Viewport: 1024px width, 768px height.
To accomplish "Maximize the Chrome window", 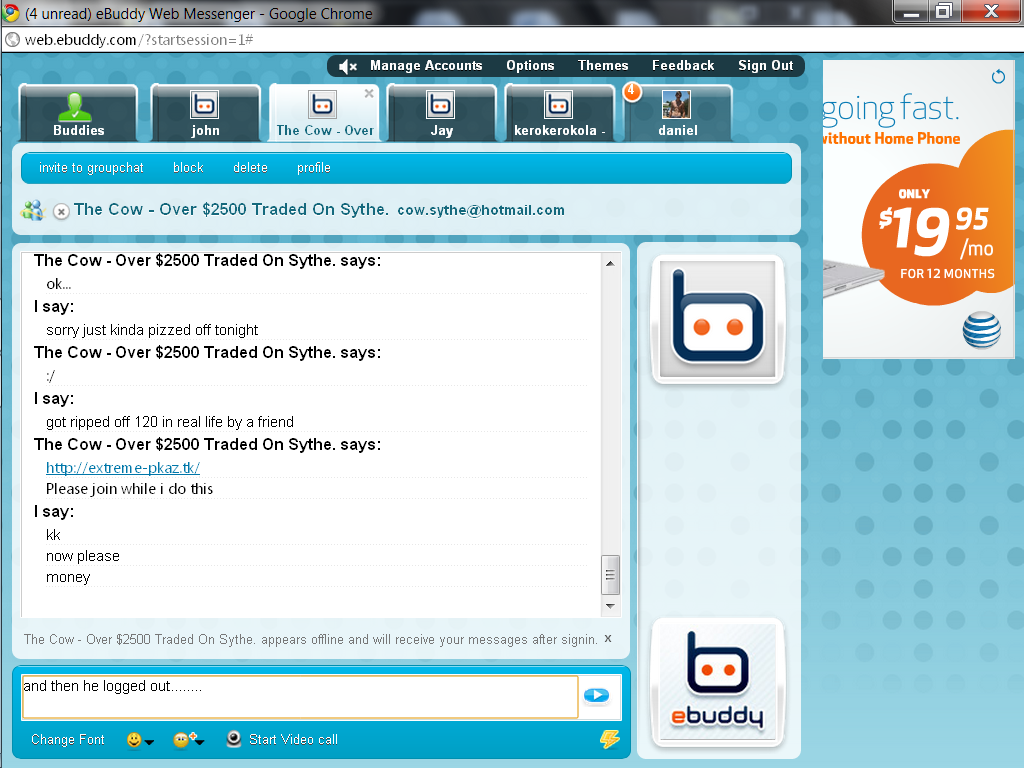I will point(944,11).
